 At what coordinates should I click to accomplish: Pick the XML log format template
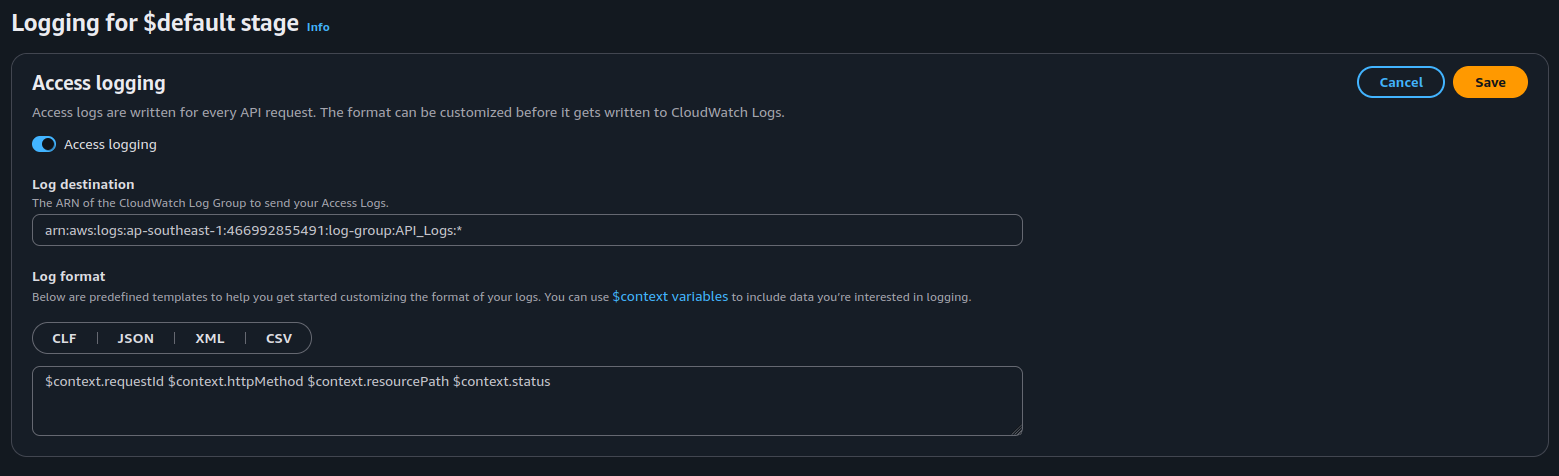tap(210, 338)
